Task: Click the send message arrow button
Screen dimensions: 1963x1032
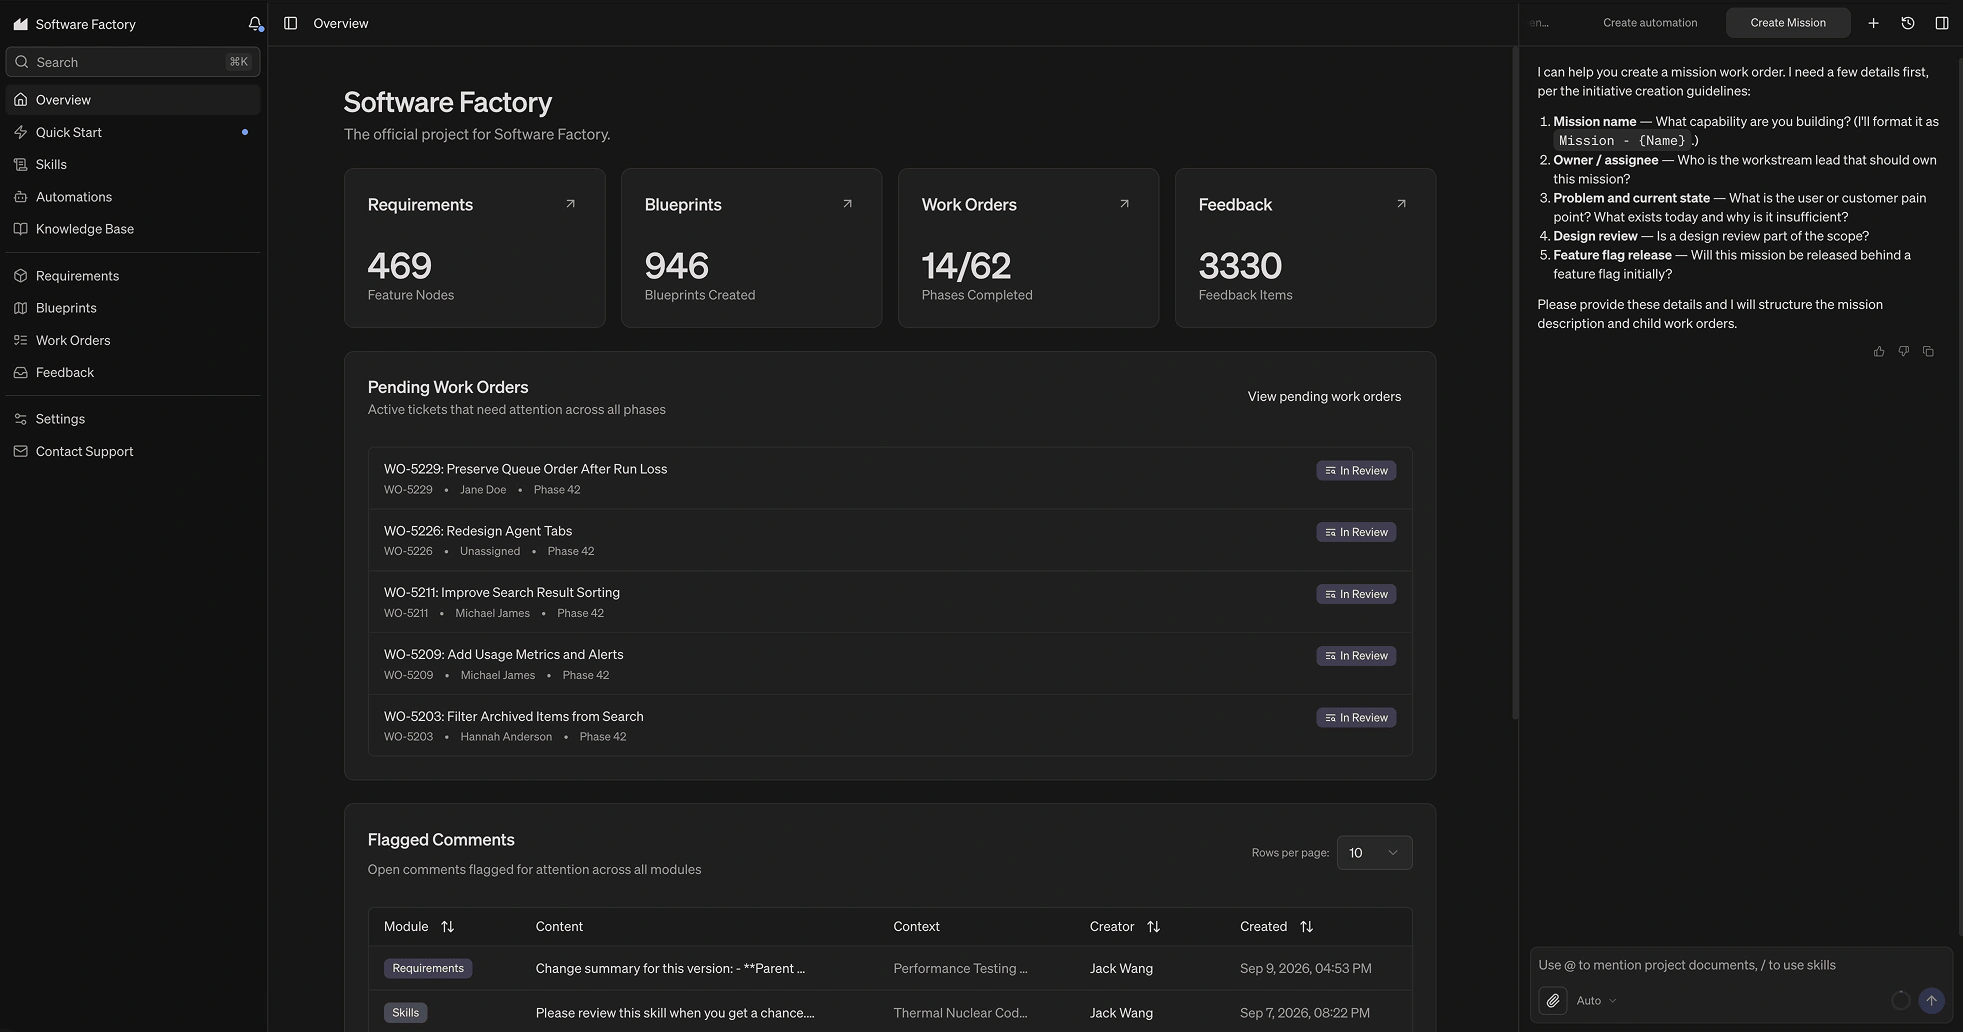Action: [1931, 1000]
